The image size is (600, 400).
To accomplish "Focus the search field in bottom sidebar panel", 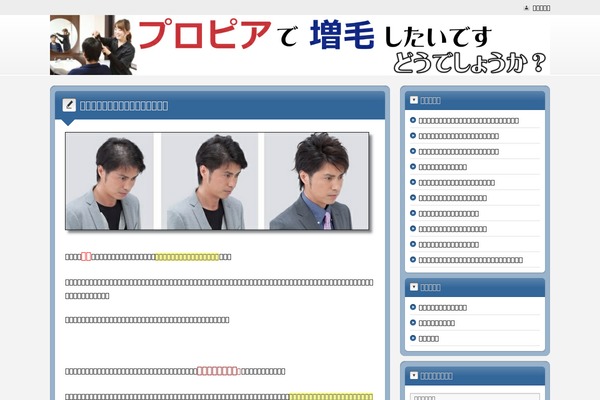I will coord(475,397).
